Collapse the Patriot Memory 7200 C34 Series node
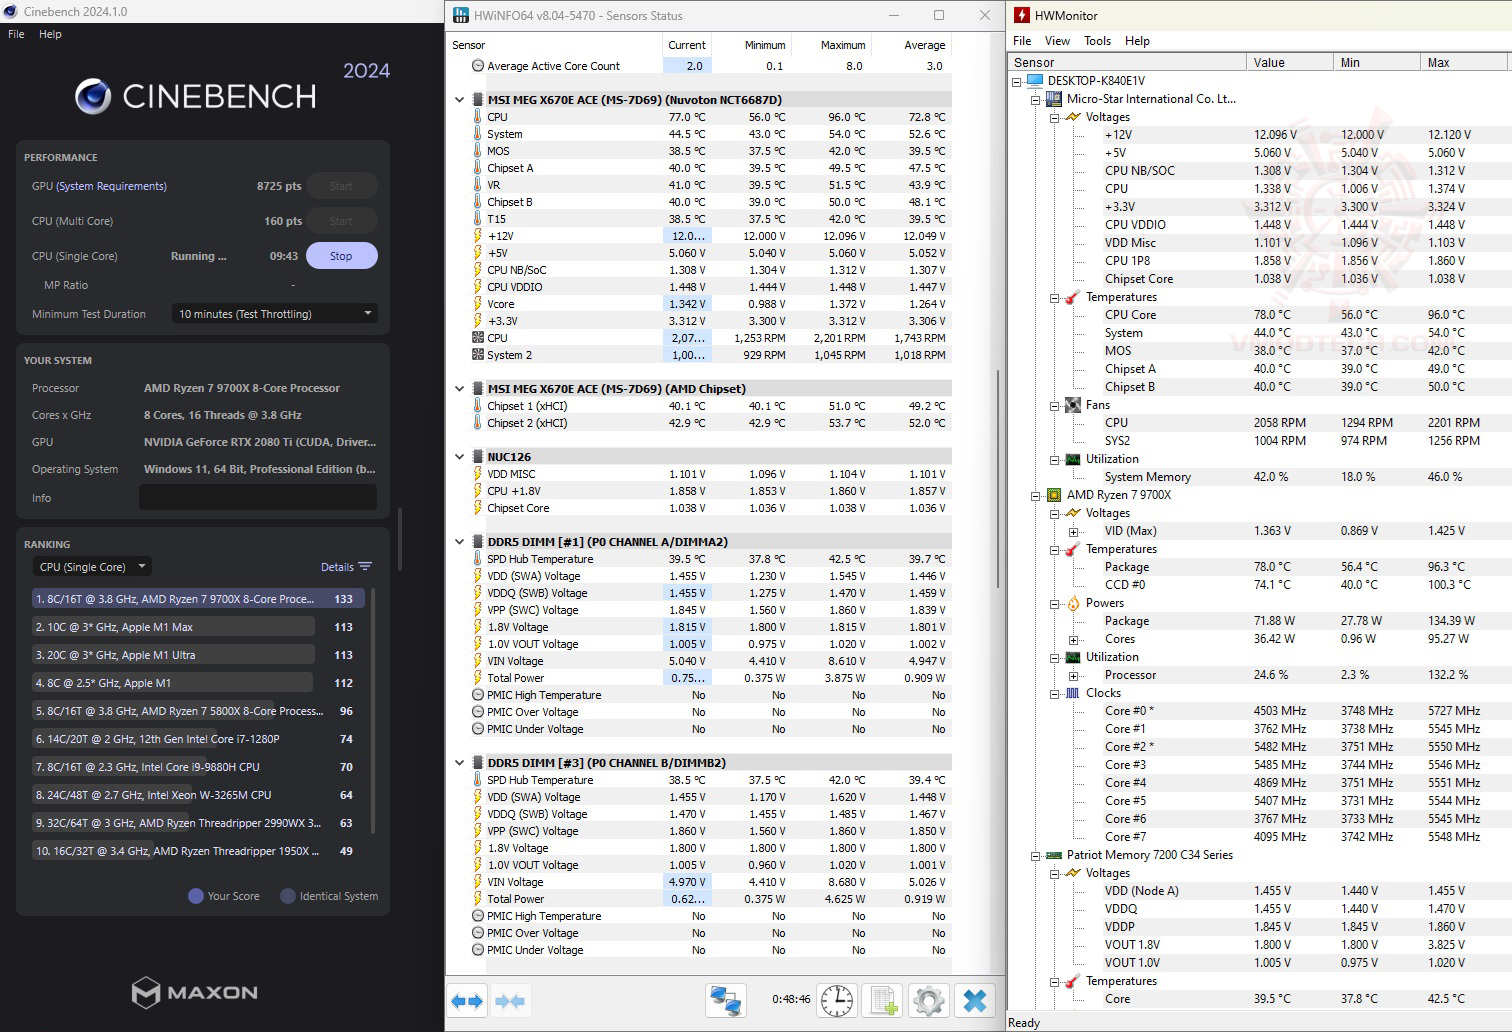 1036,855
